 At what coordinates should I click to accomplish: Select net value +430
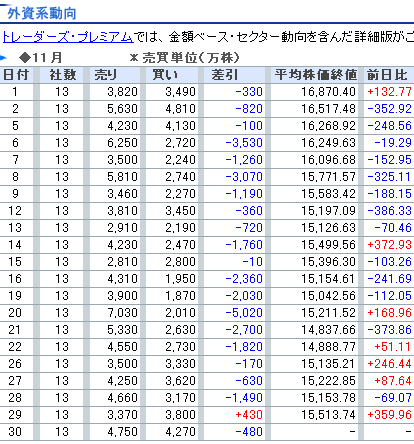click(249, 415)
